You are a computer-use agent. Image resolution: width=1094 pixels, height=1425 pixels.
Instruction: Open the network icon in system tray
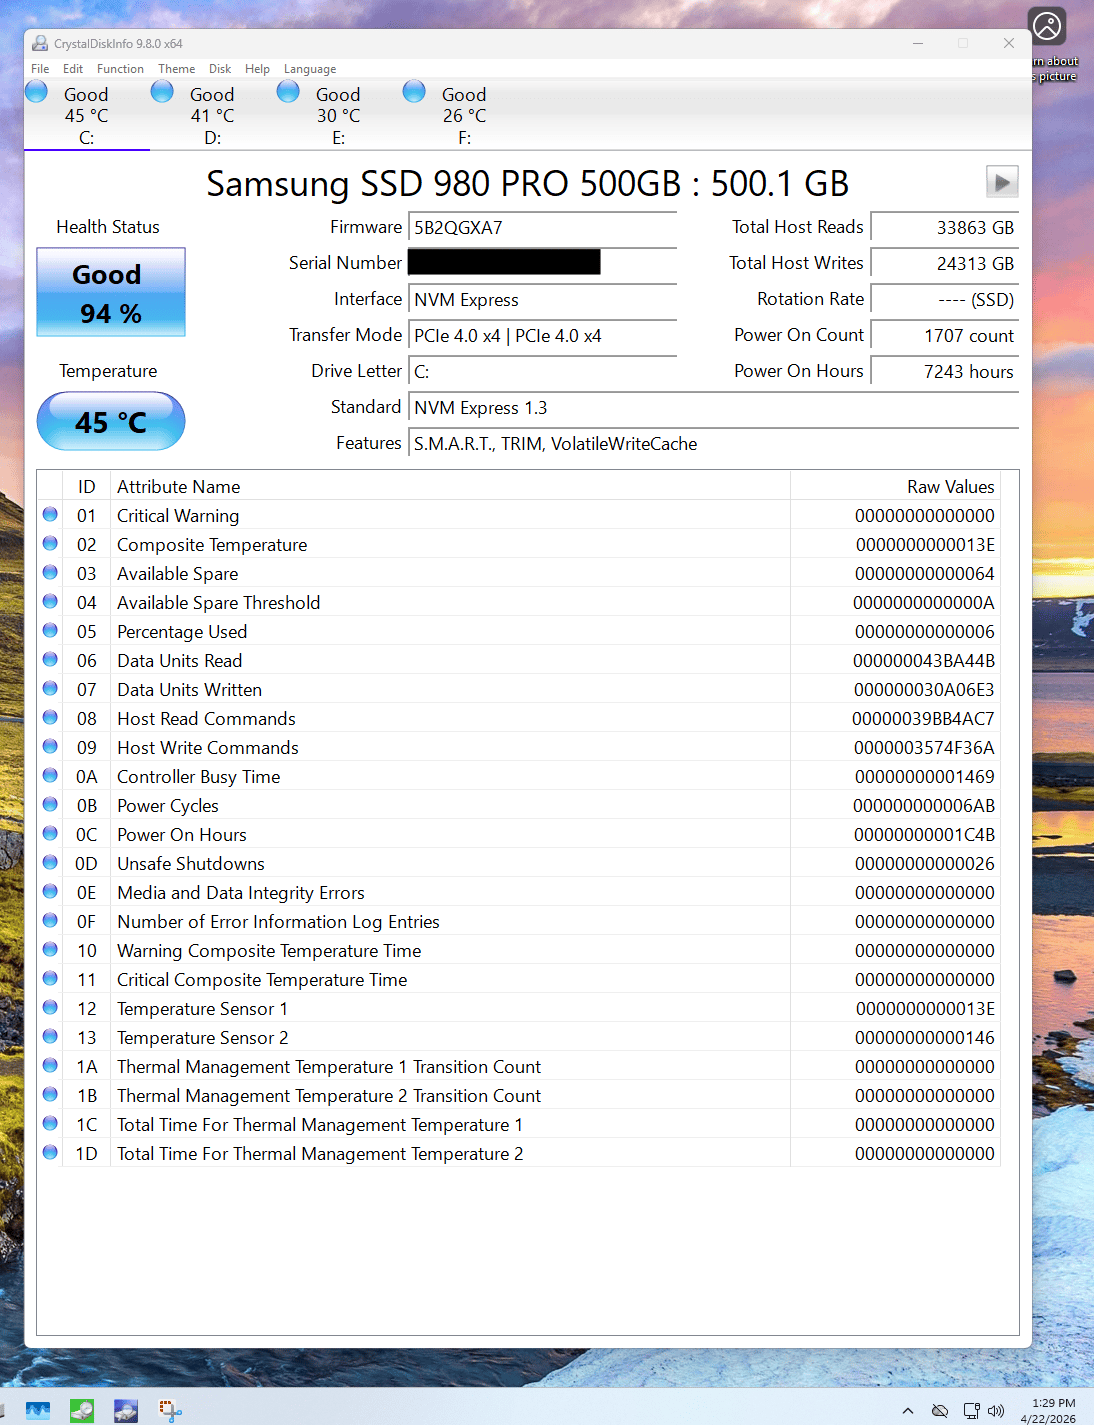(971, 1411)
